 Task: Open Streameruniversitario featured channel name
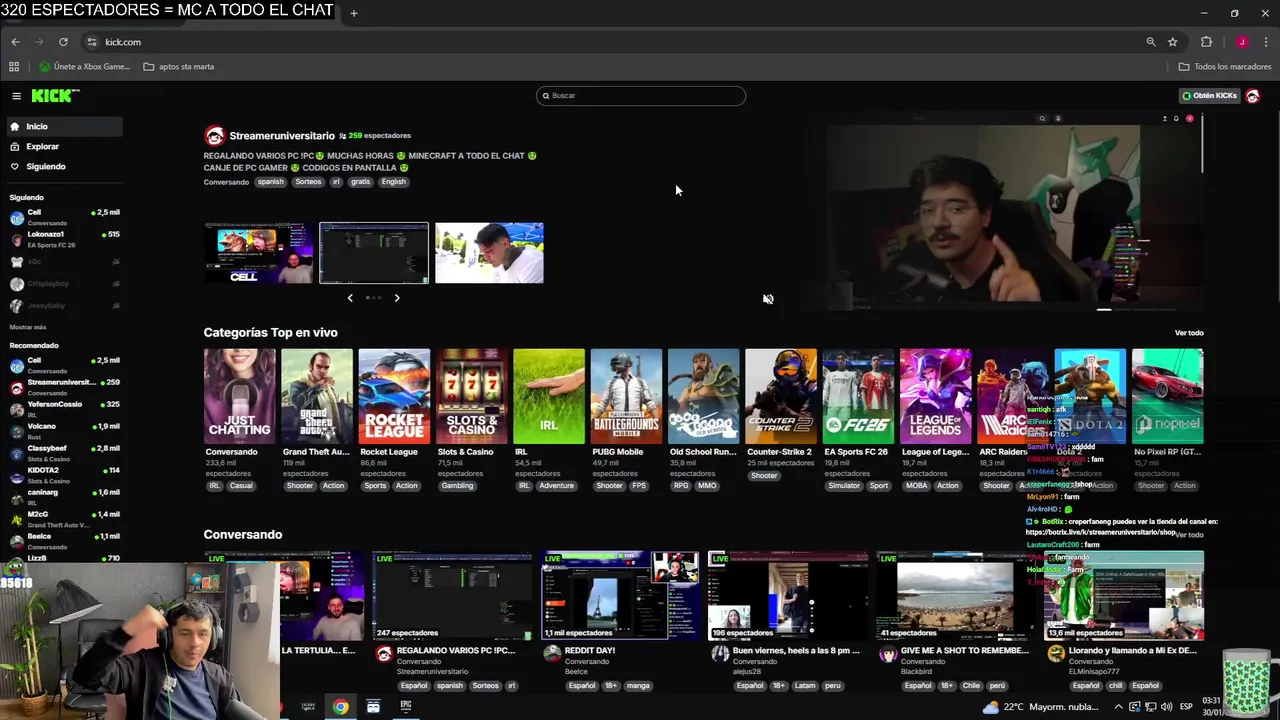(x=282, y=136)
